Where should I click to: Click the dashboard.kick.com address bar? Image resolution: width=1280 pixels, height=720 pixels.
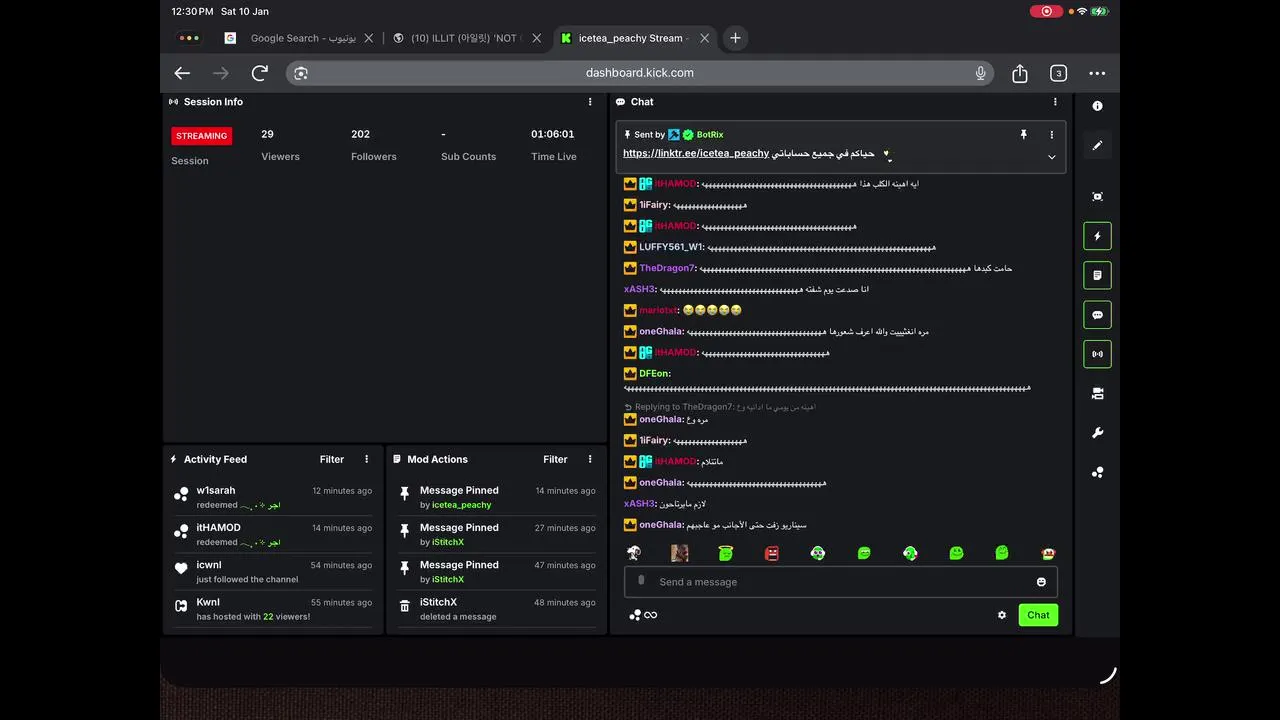640,73
